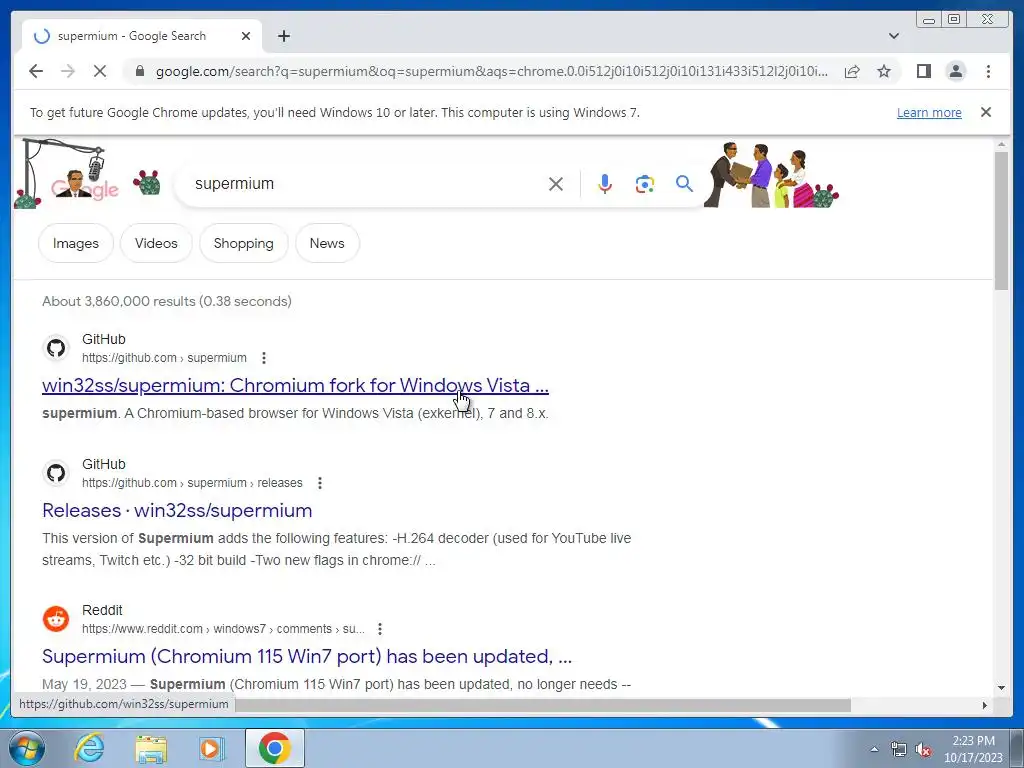The image size is (1024, 768).
Task: Open options for Reddit result
Action: pos(379,629)
